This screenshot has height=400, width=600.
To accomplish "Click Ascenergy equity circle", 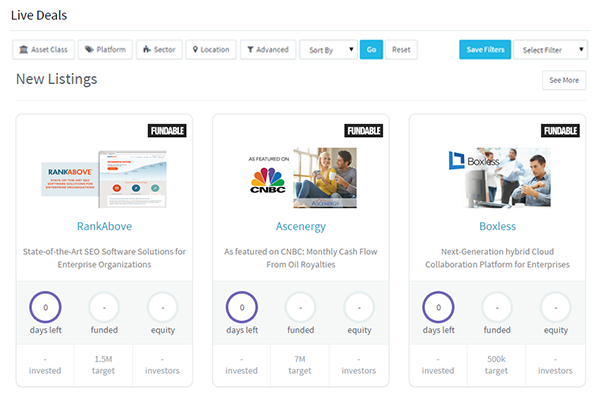I will (x=359, y=307).
